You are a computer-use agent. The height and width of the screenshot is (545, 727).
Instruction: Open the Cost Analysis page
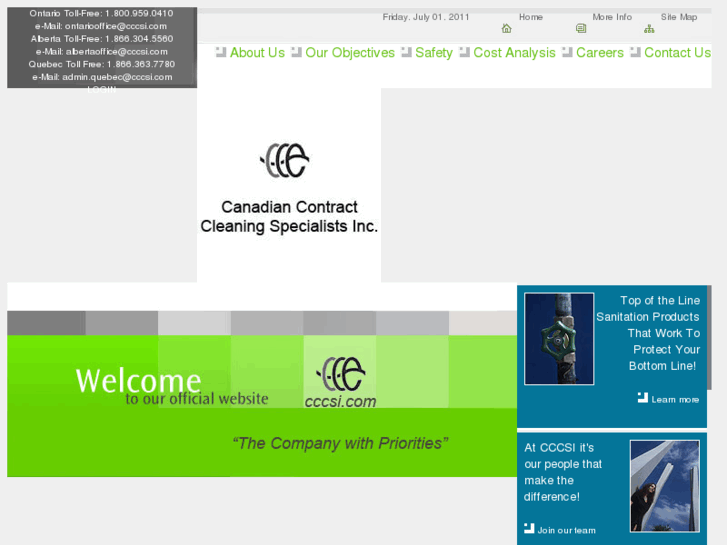514,52
